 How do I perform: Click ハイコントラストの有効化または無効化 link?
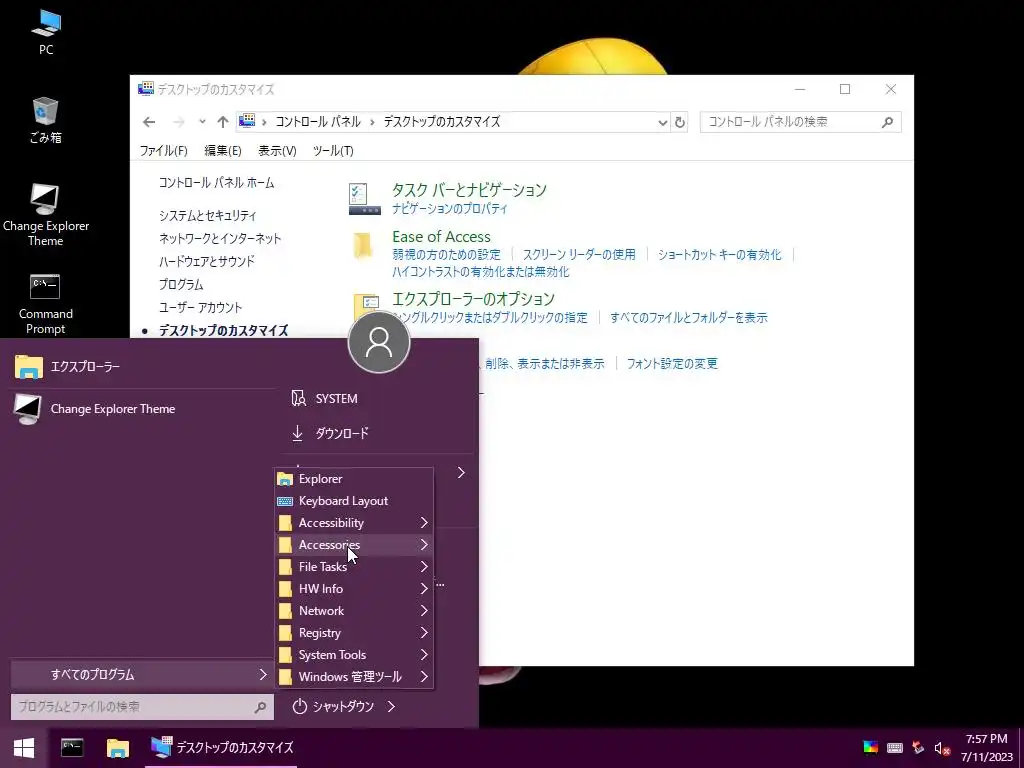click(x=481, y=272)
